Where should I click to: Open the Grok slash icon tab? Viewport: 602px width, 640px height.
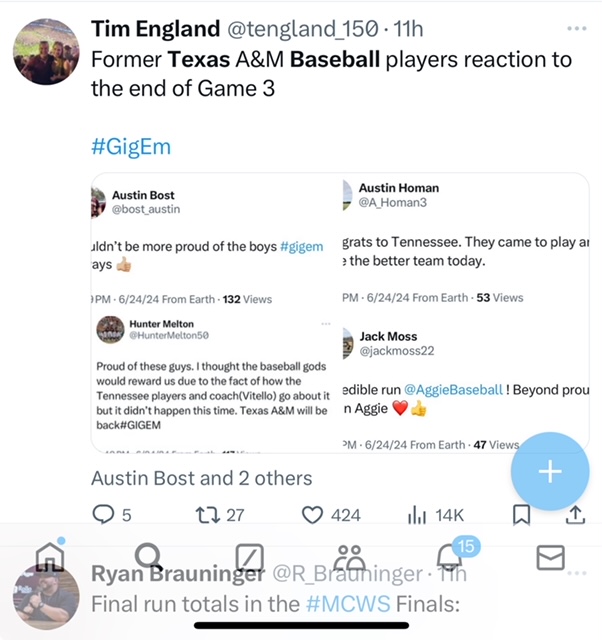point(249,557)
